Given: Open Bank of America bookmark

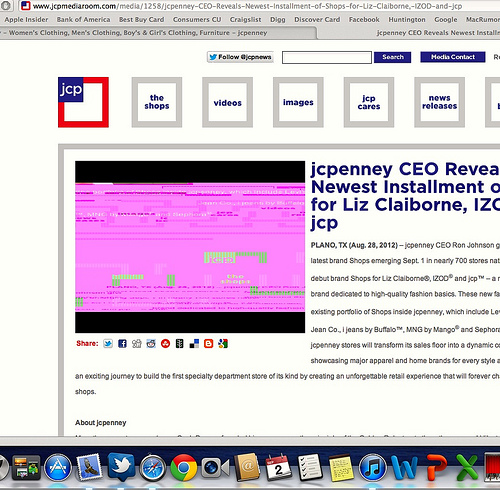Looking at the screenshot, I should pyautogui.click(x=83, y=20).
